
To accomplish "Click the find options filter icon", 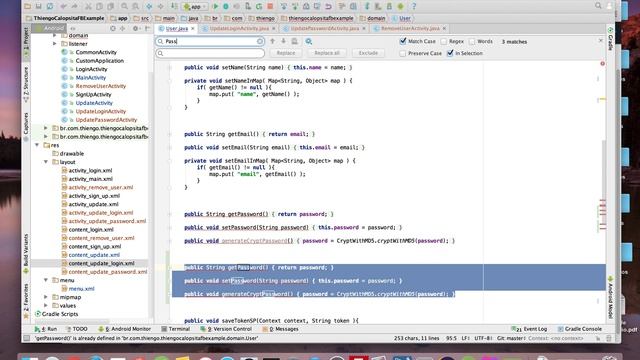I will pos(309,41).
